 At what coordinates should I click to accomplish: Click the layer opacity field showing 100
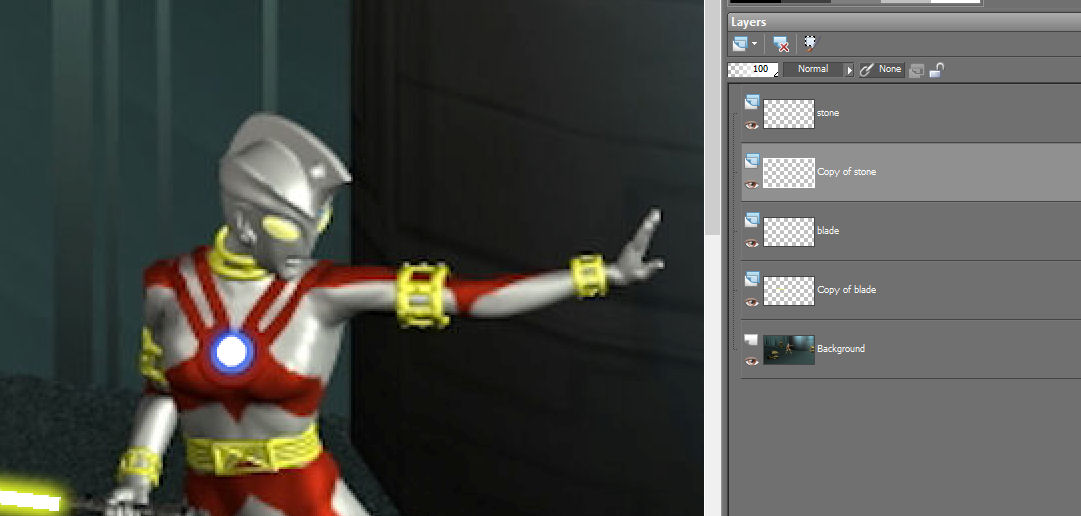point(753,70)
